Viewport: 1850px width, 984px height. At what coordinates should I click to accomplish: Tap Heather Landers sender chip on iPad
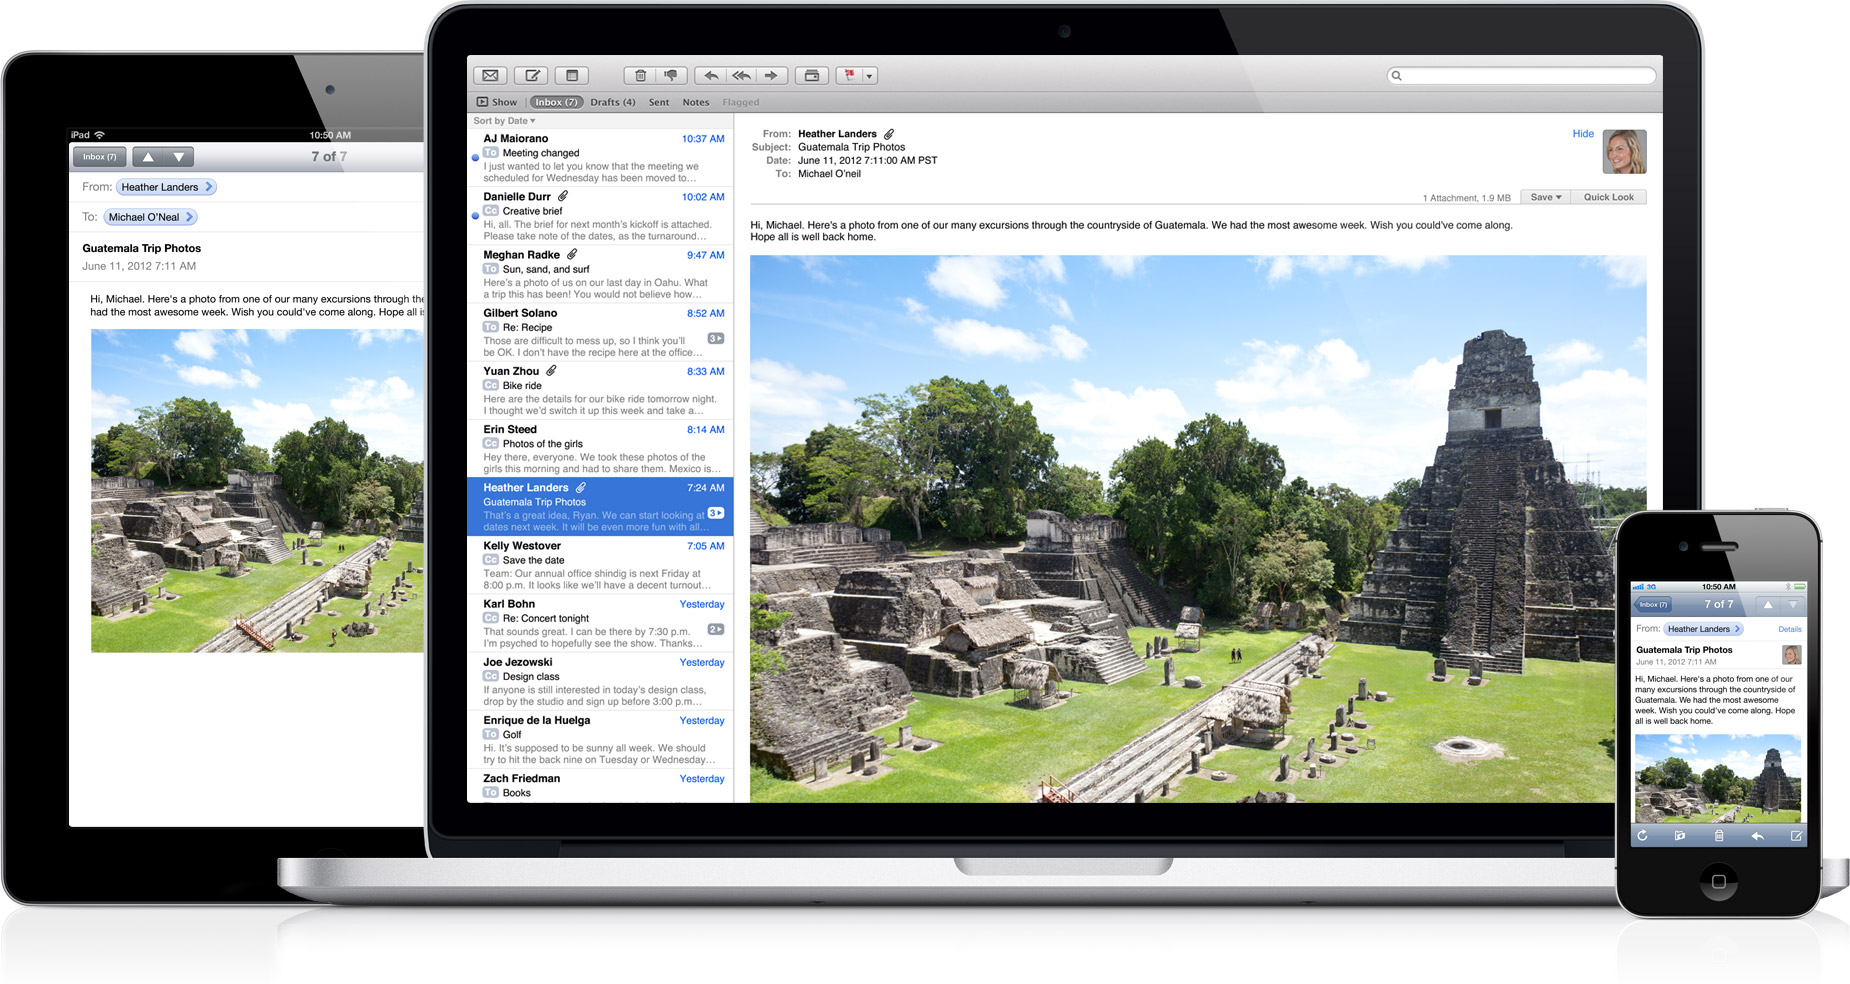tap(166, 187)
